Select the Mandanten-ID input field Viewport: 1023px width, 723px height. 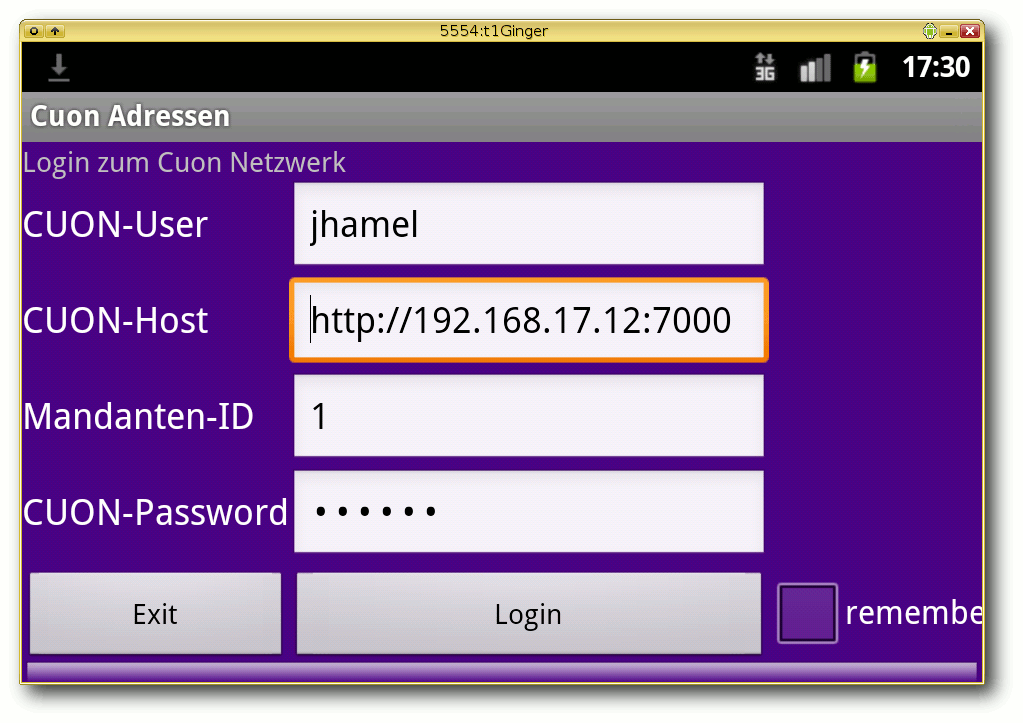(528, 416)
